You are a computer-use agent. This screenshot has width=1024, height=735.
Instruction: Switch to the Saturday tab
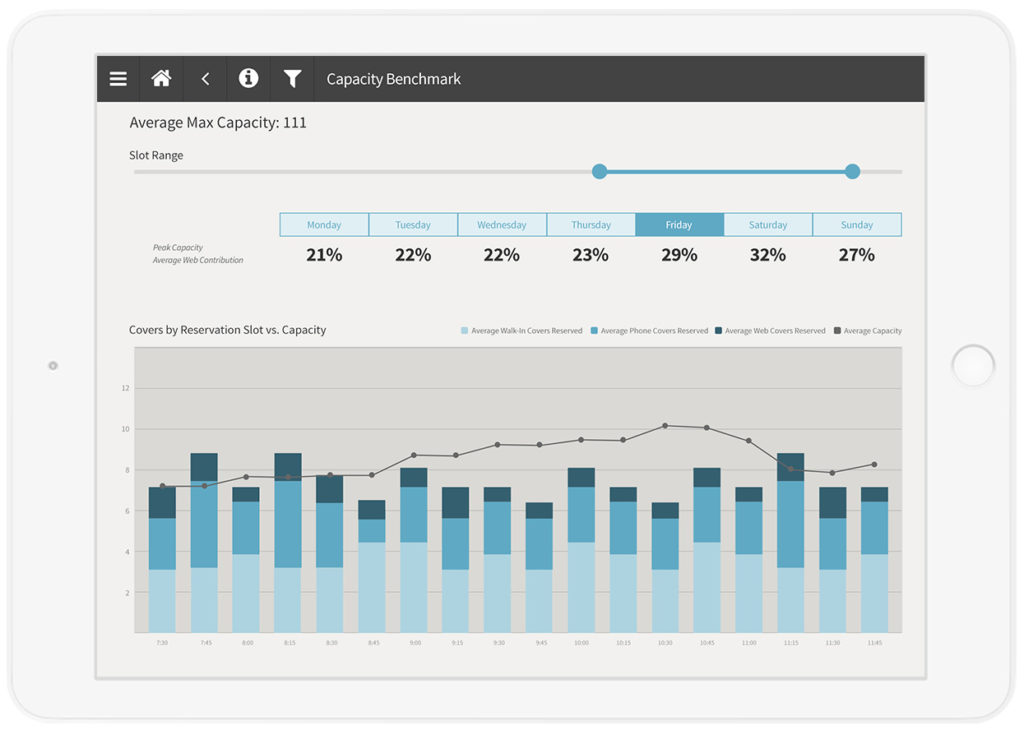[x=768, y=225]
